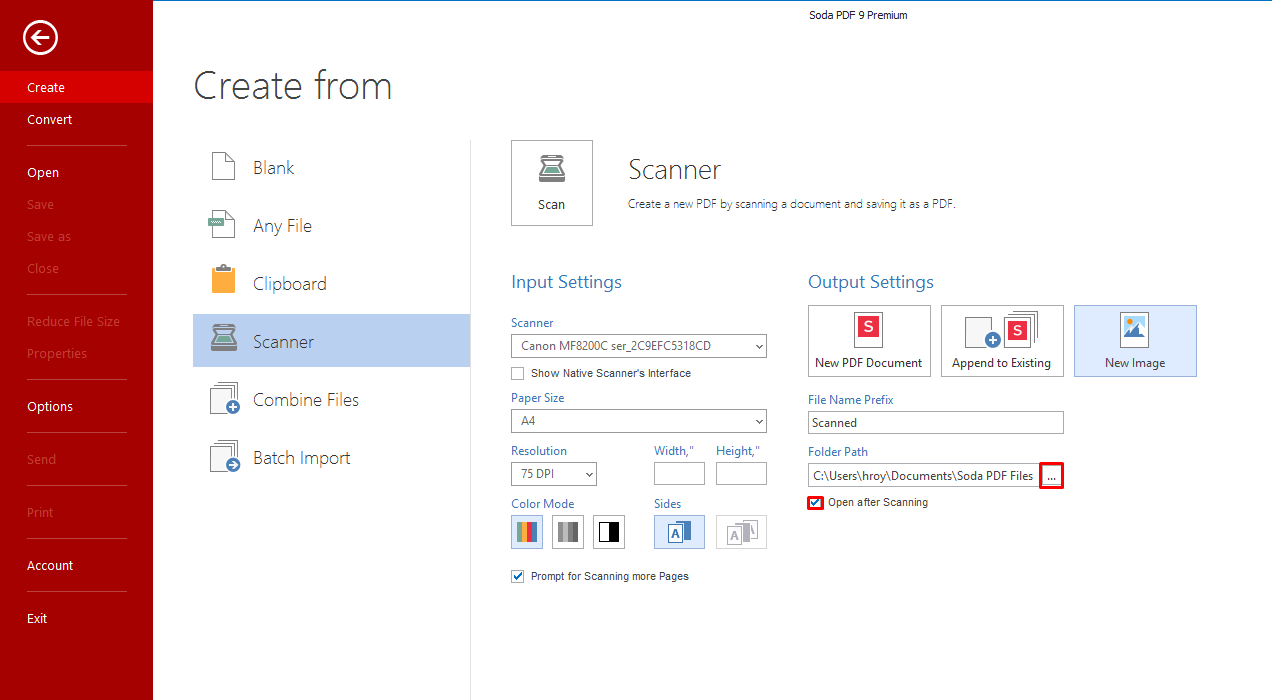Go to Options in sidebar
The height and width of the screenshot is (700, 1272).
pos(50,407)
